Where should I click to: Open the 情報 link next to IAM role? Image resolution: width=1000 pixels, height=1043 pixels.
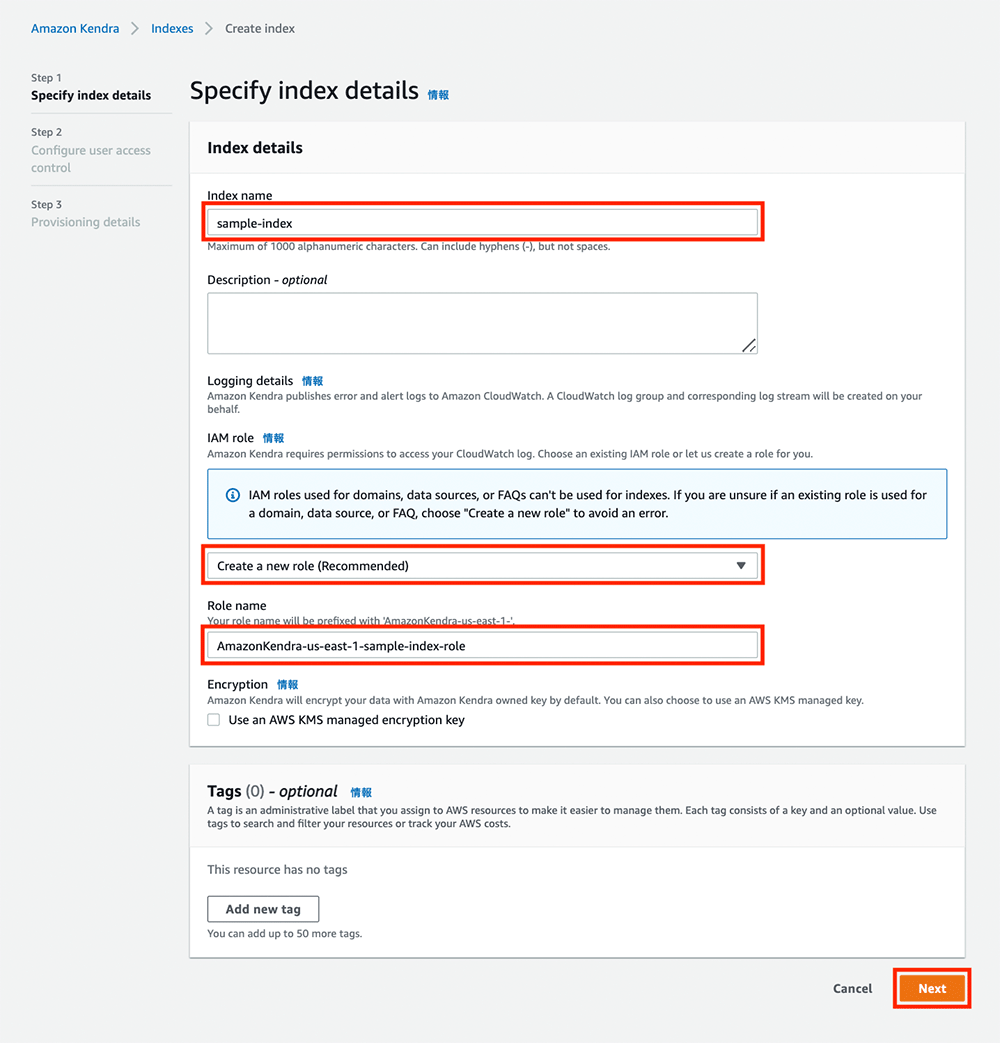275,438
